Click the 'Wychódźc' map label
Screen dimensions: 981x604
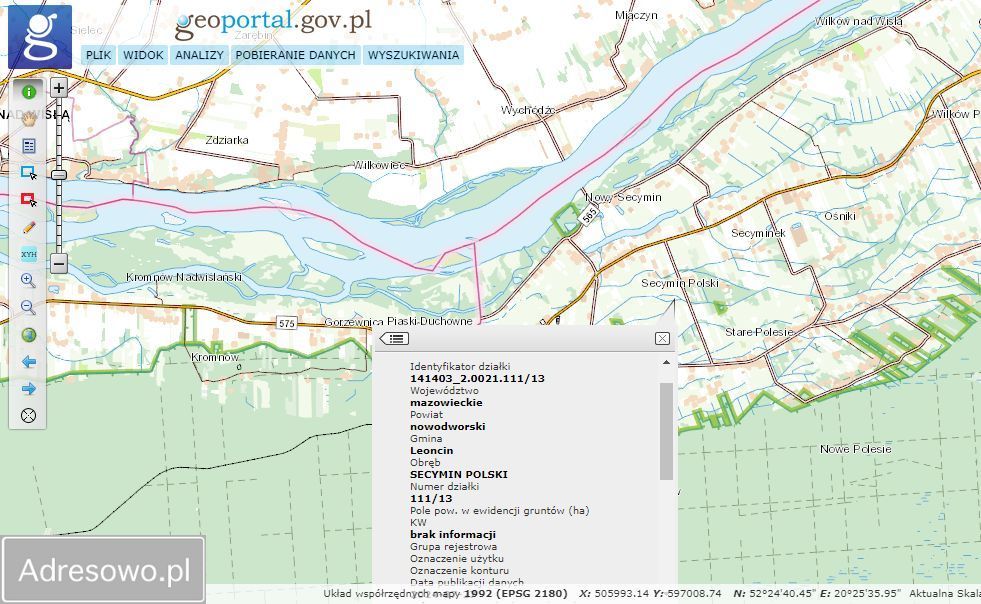point(527,110)
